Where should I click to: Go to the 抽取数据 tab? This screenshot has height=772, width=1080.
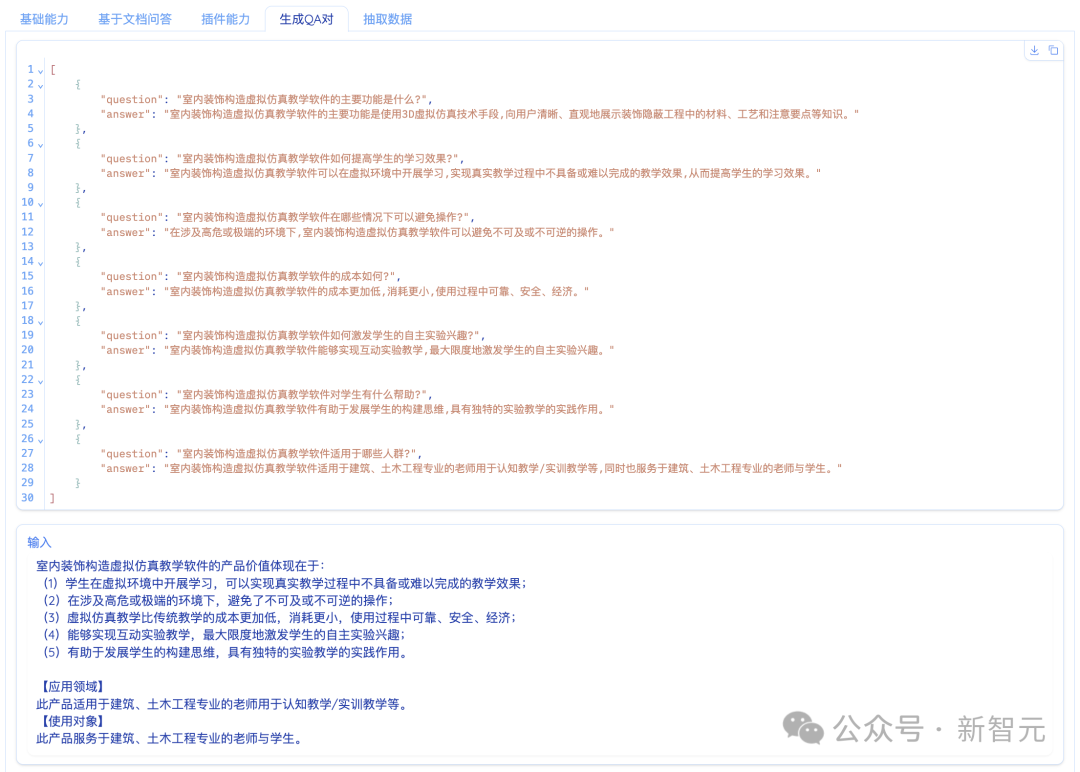[x=387, y=19]
